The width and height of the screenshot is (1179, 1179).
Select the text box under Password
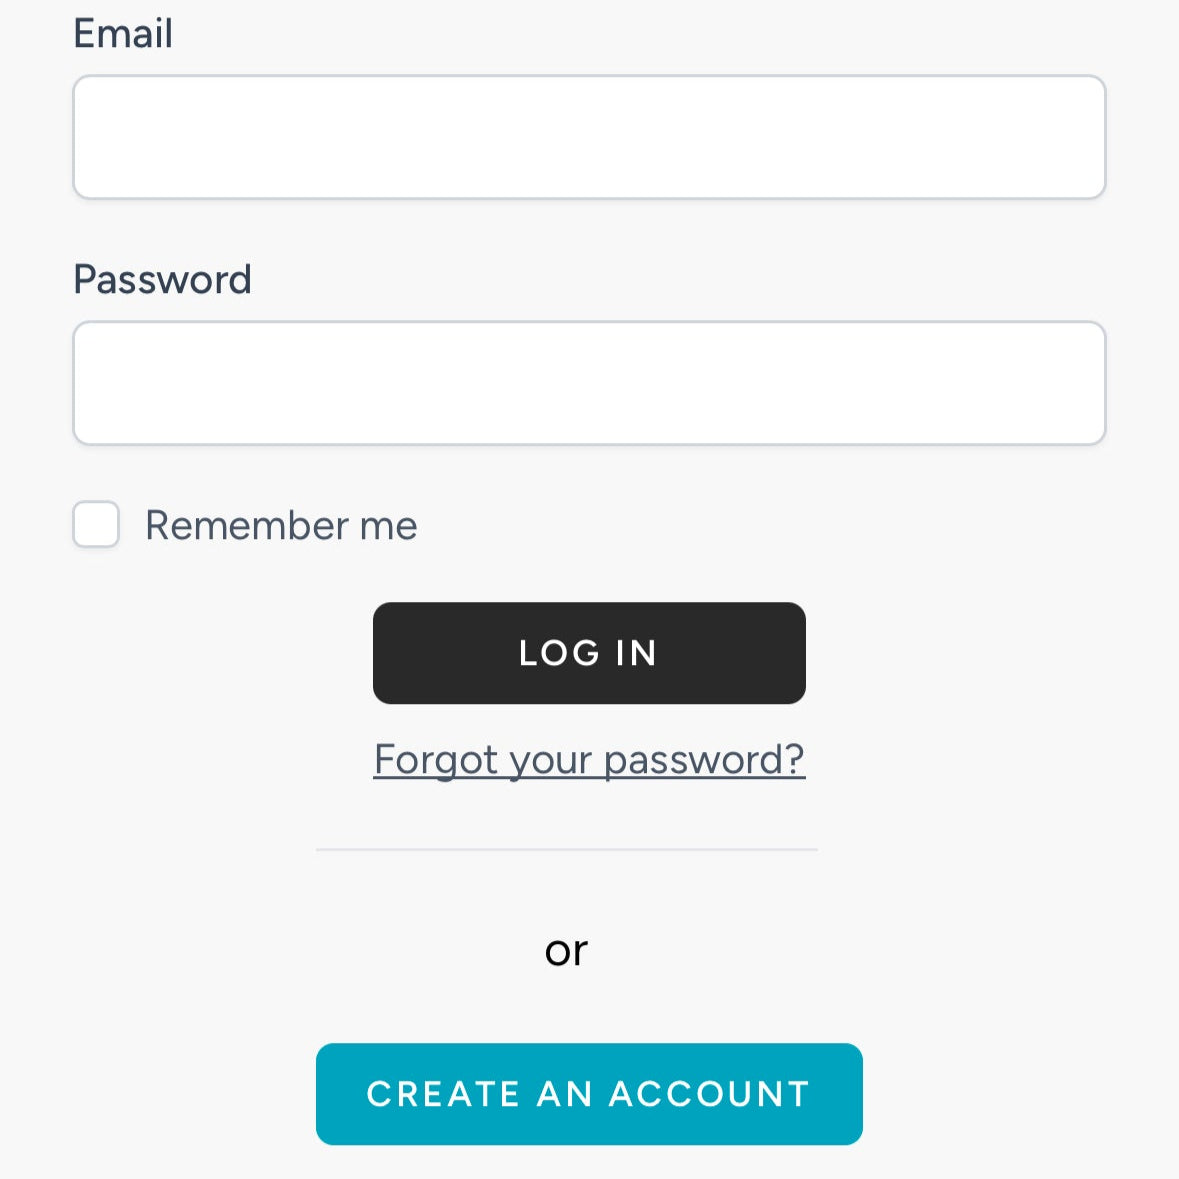pyautogui.click(x=589, y=383)
